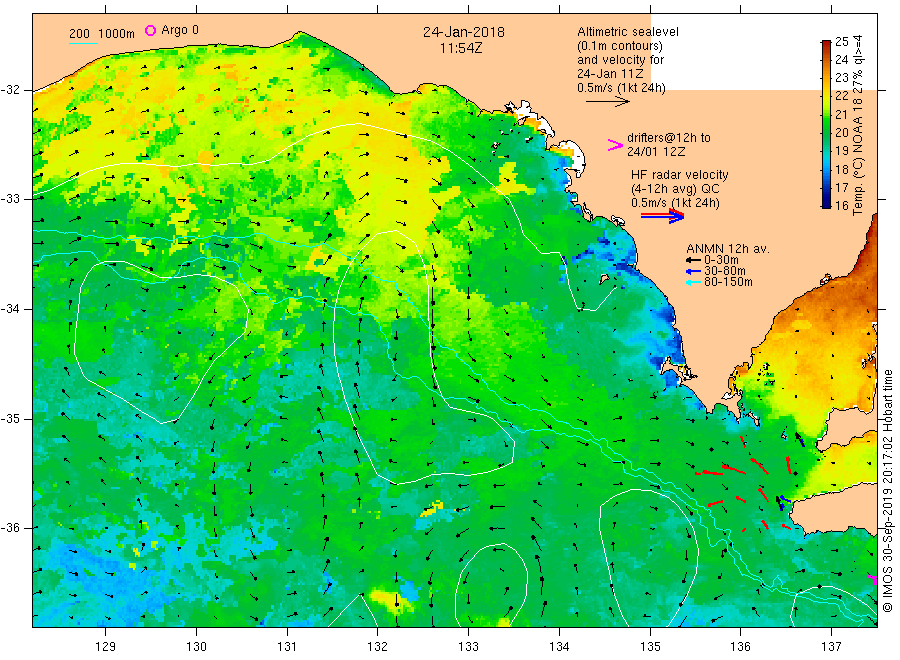Click the '0-30m' depth label
Image resolution: width=900 pixels, height=660 pixels.
click(721, 260)
